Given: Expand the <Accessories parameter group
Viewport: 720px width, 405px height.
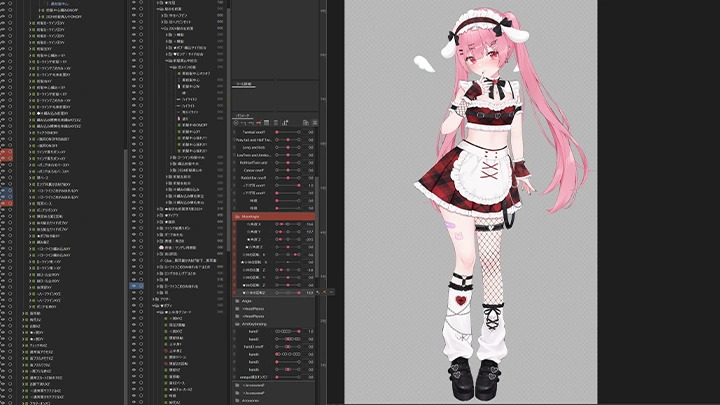Looking at the screenshot, I should (x=237, y=385).
